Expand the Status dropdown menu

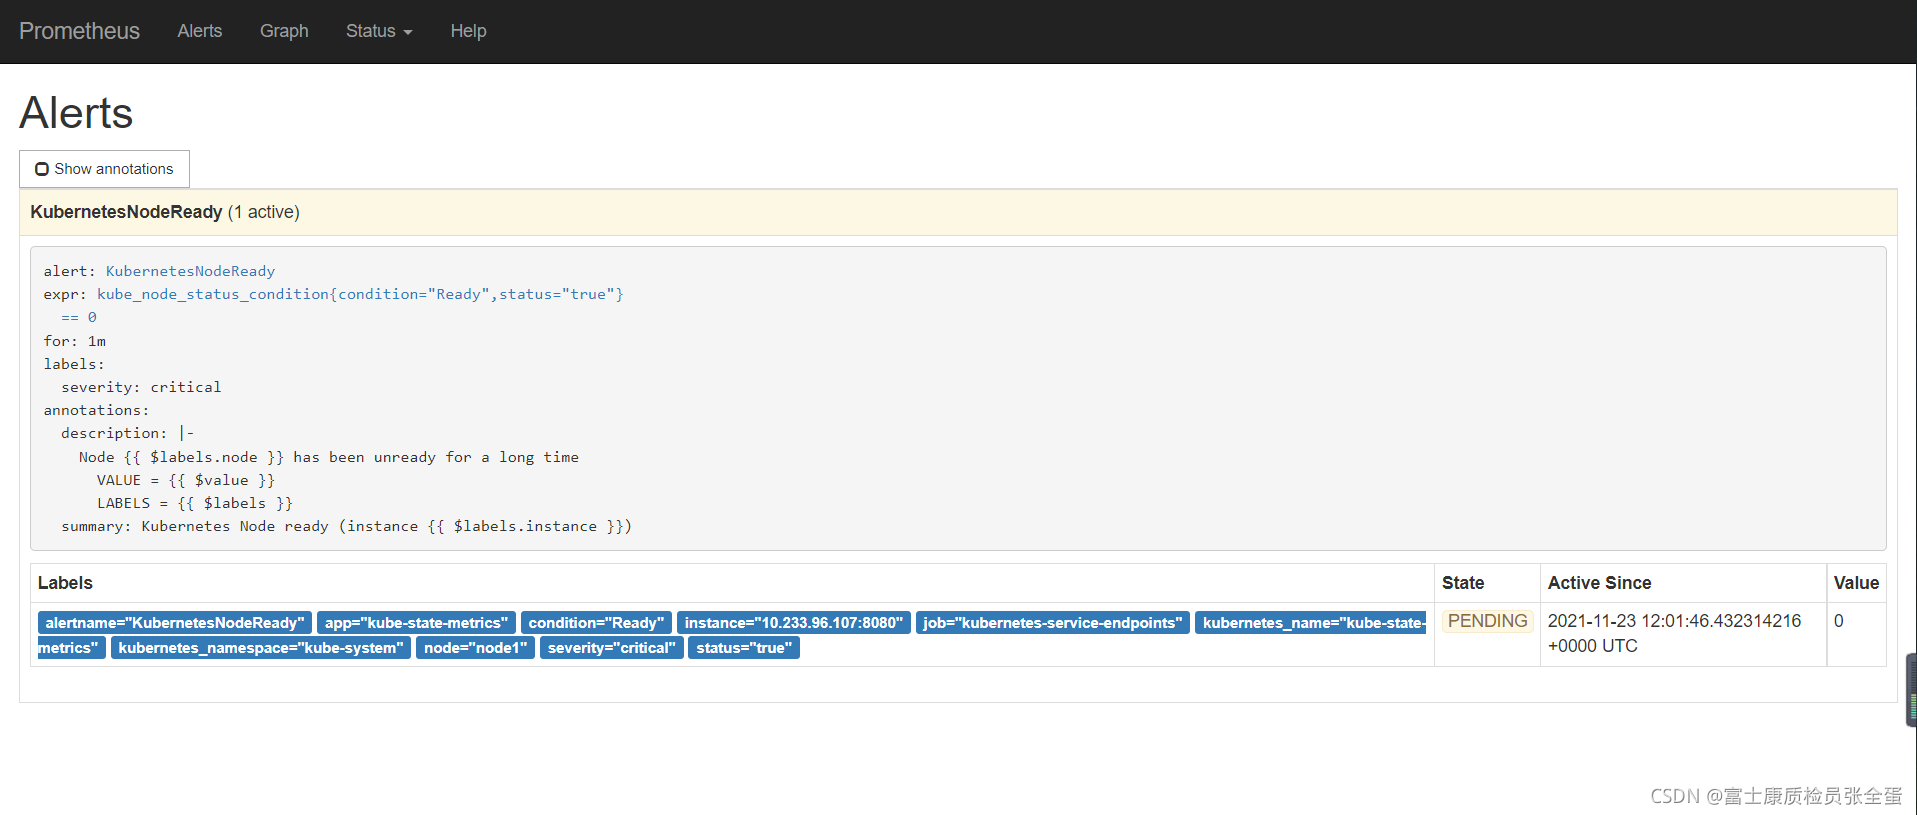point(379,31)
